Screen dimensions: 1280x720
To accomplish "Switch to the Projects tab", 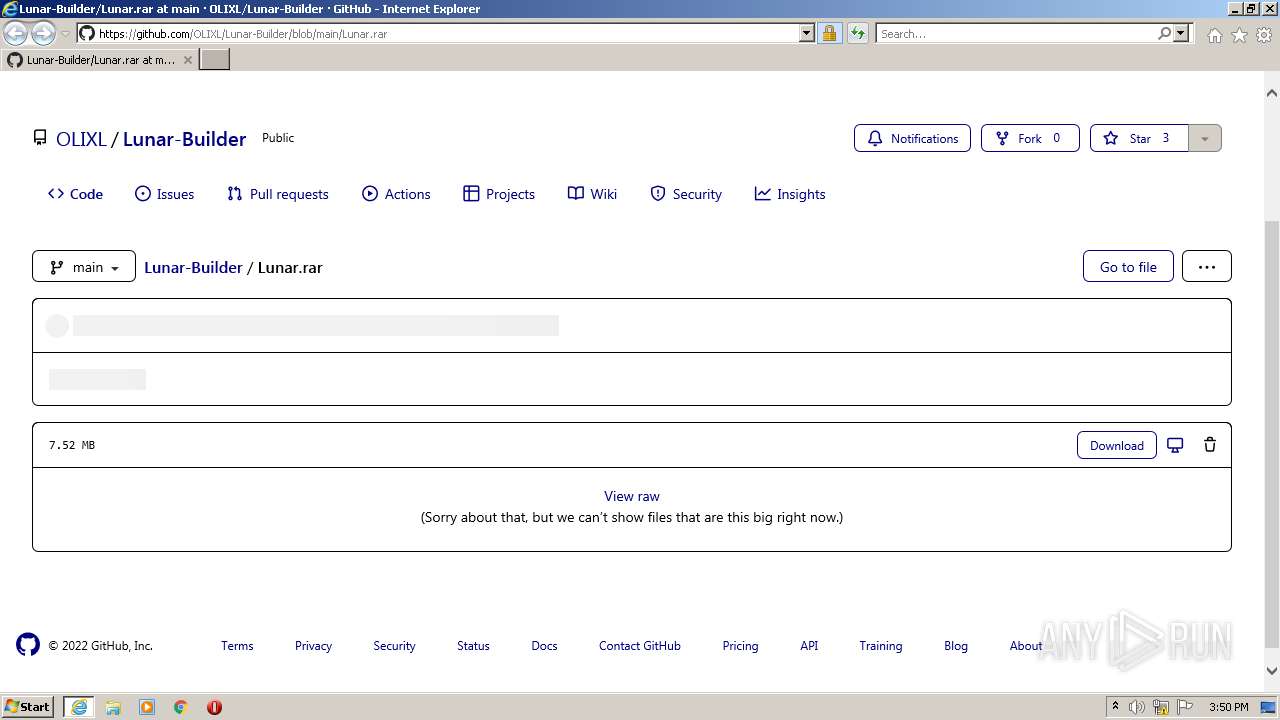I will [499, 194].
